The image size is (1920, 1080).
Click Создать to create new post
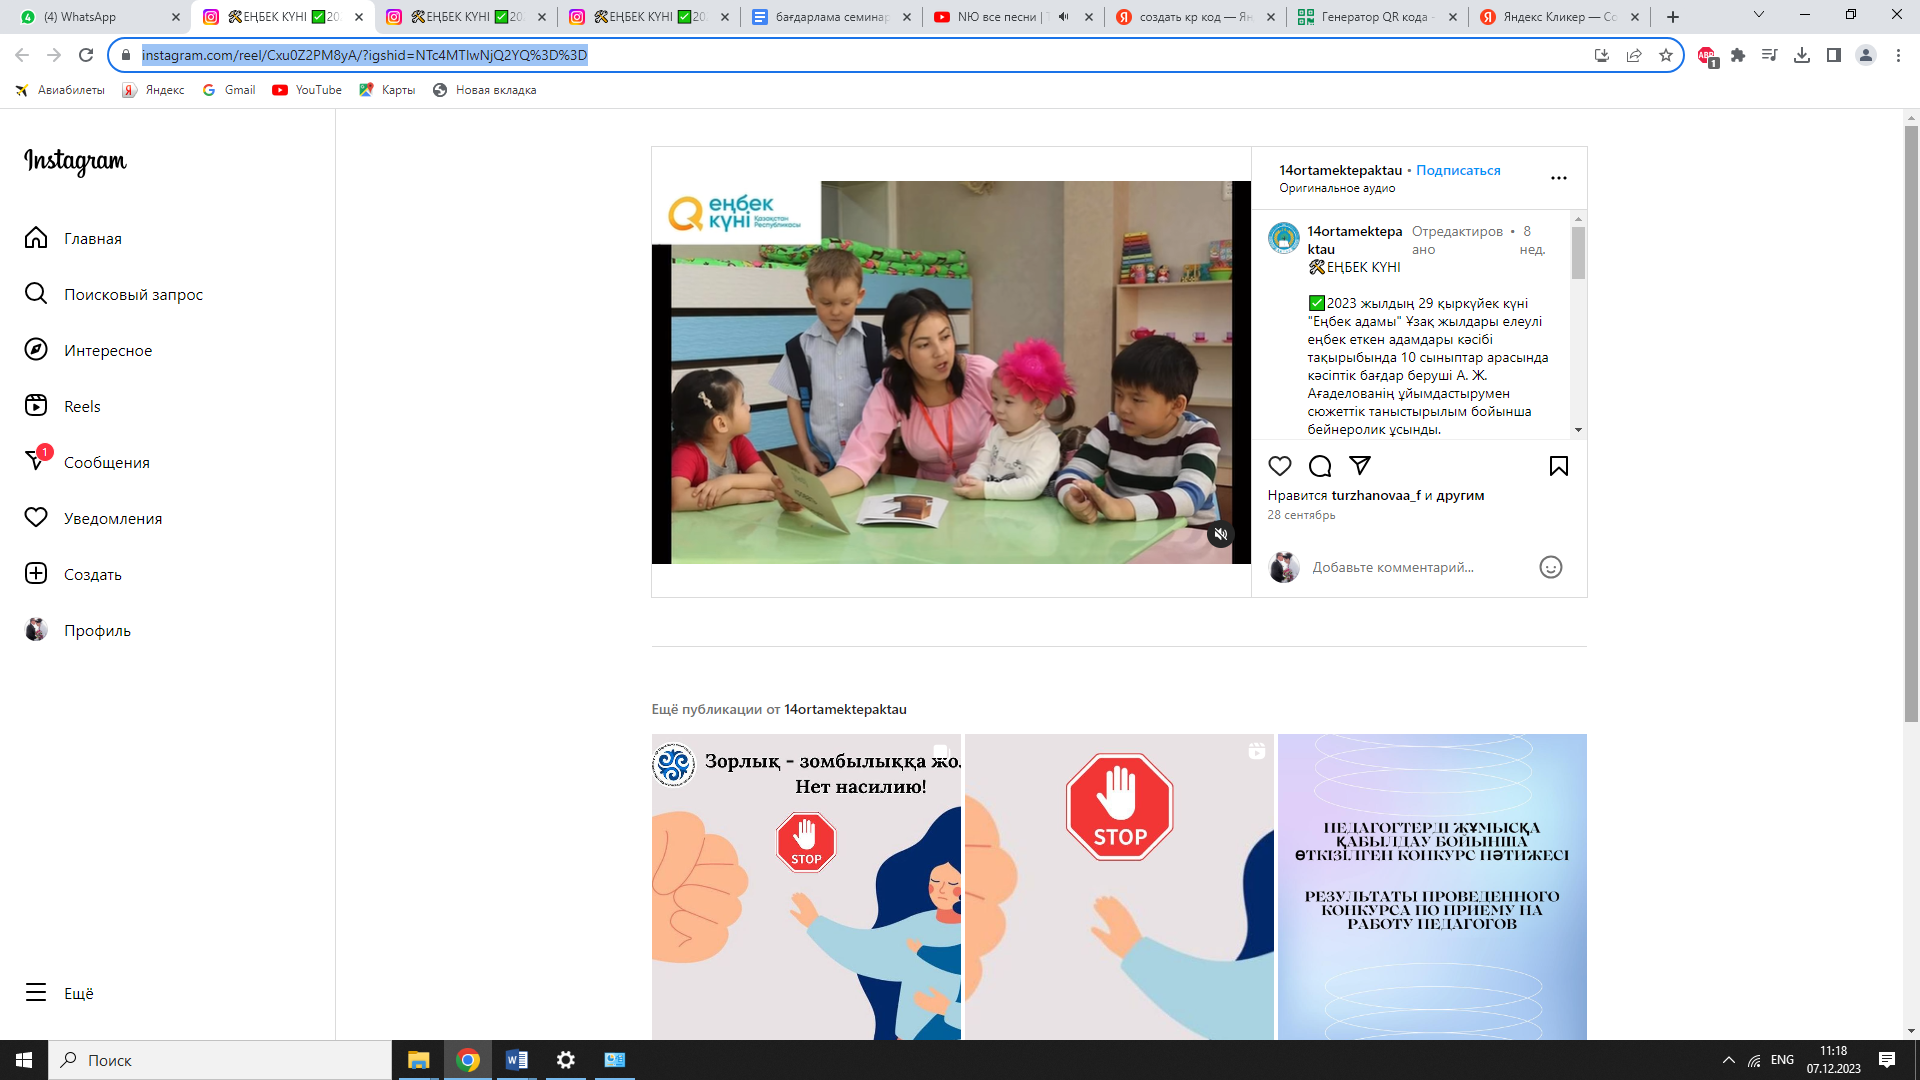tap(92, 574)
